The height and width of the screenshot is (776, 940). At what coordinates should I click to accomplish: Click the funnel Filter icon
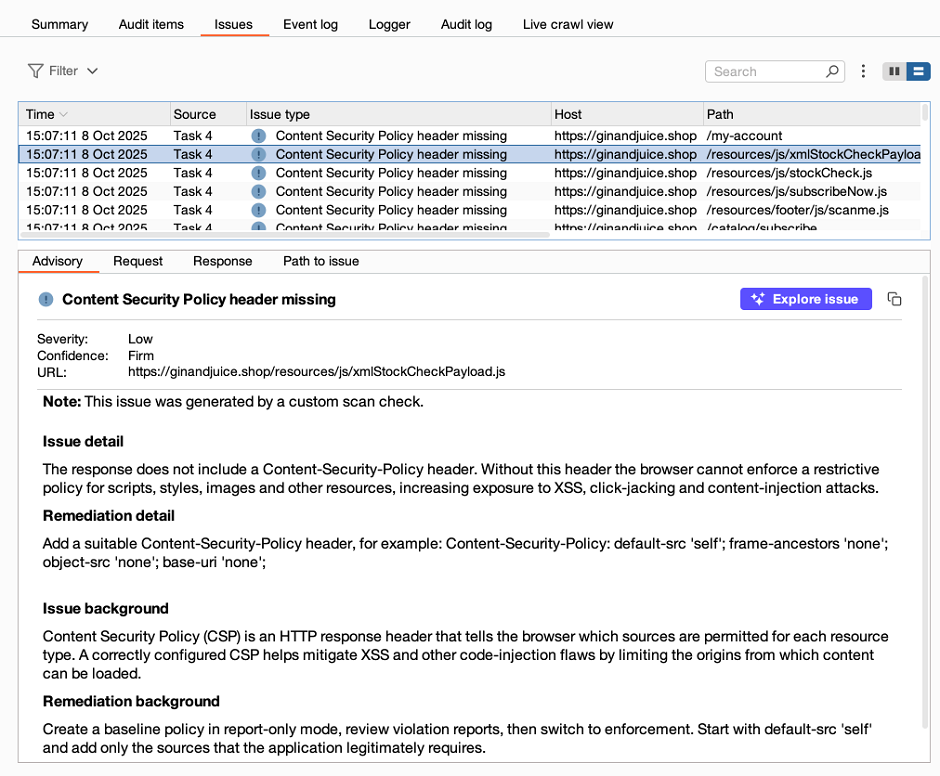(x=36, y=71)
